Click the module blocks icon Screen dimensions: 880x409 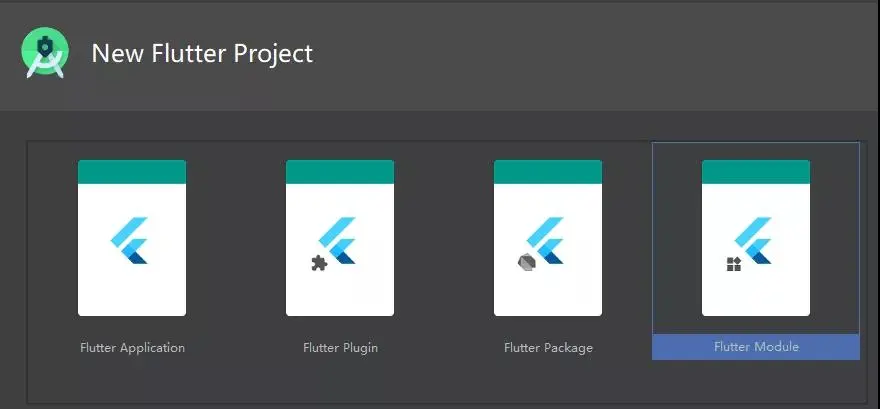click(x=734, y=264)
